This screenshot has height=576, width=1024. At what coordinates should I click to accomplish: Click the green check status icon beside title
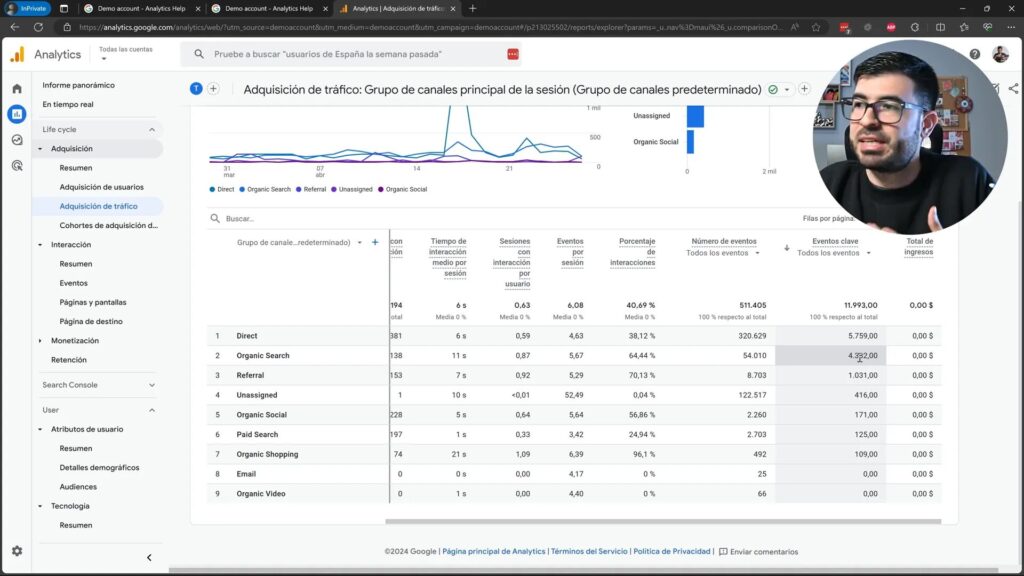(773, 89)
